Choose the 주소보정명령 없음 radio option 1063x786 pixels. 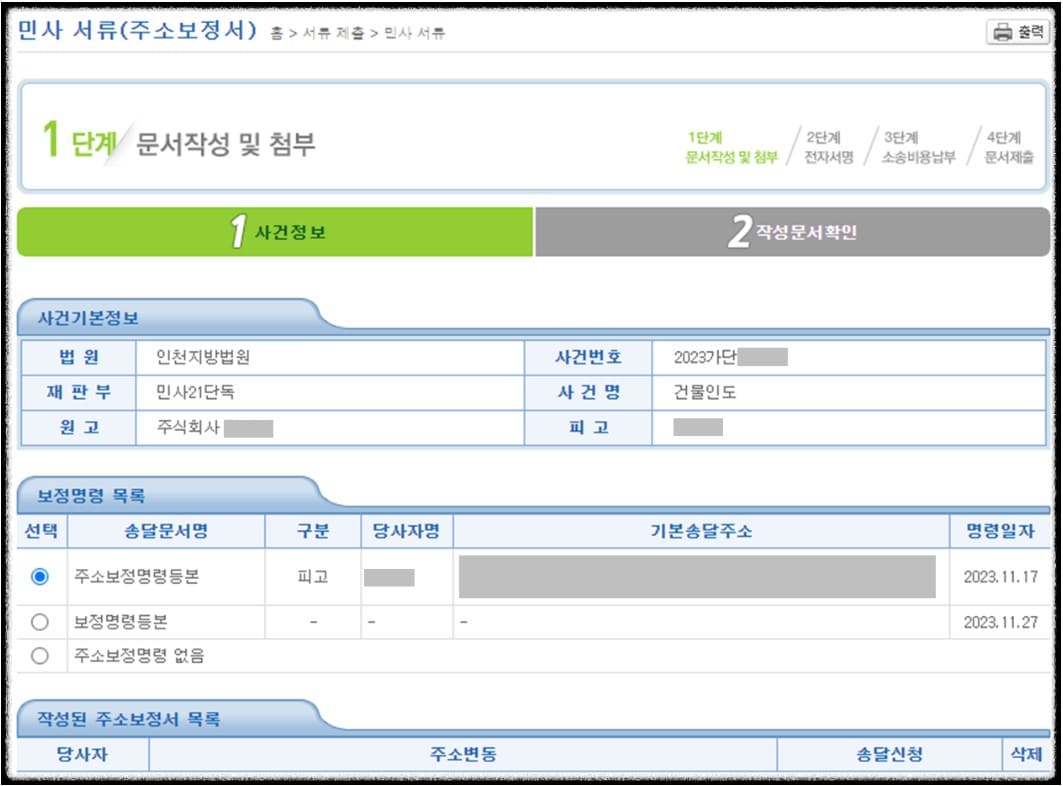[40, 656]
